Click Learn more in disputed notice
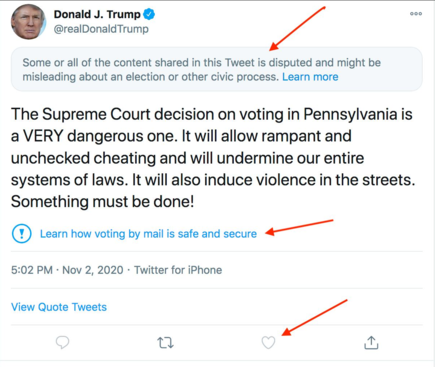Viewport: 435px width, 367px height. (x=310, y=77)
